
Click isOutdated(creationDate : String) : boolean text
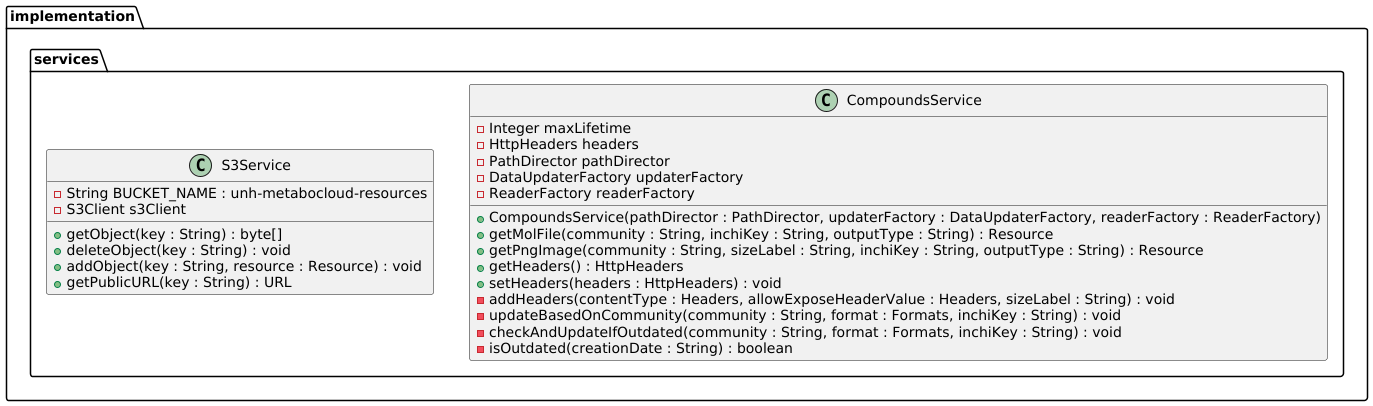pyautogui.click(x=641, y=348)
